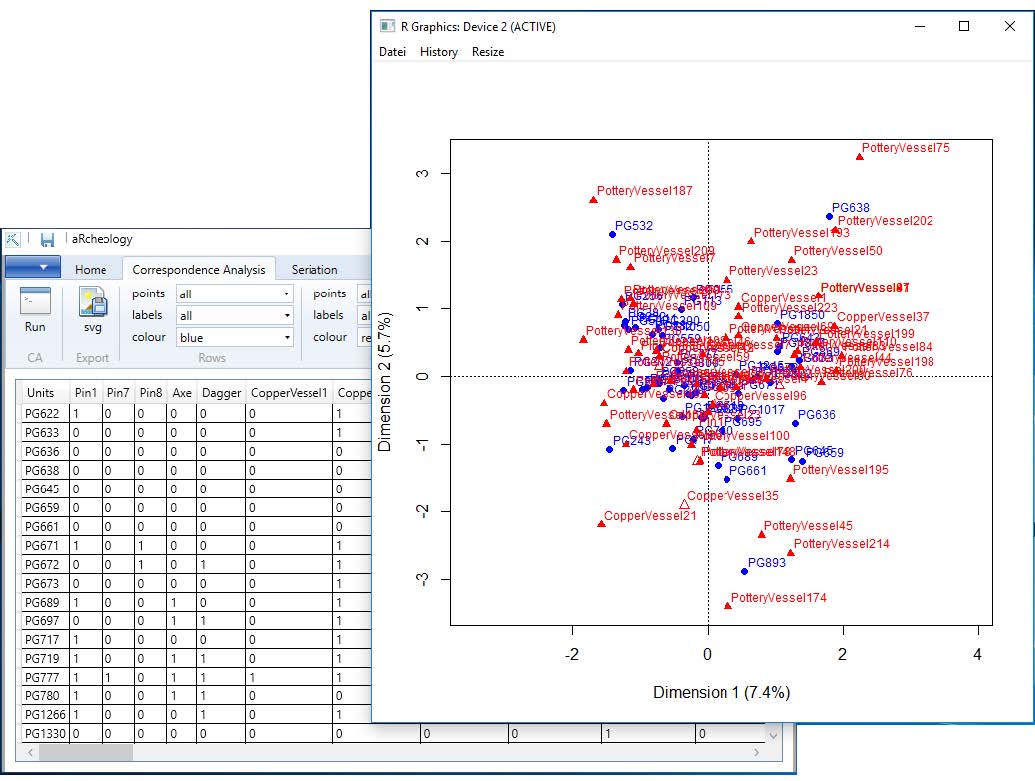Click the PotteryVessel174 label in the plot
The width and height of the screenshot is (1035, 781).
click(x=778, y=597)
